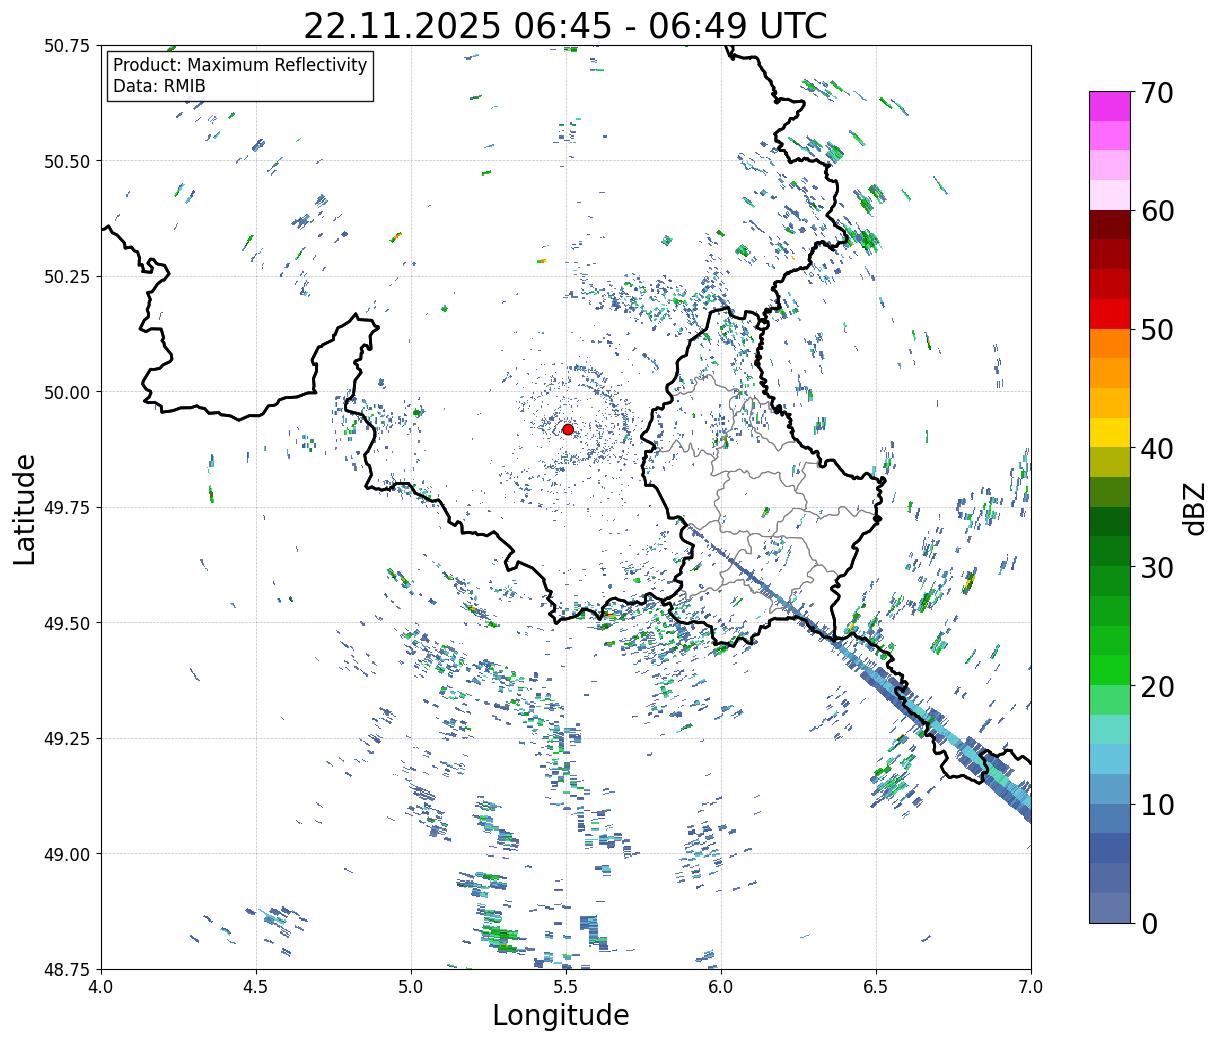
Task: Click the colorbar tick label 50
Action: click(1156, 330)
